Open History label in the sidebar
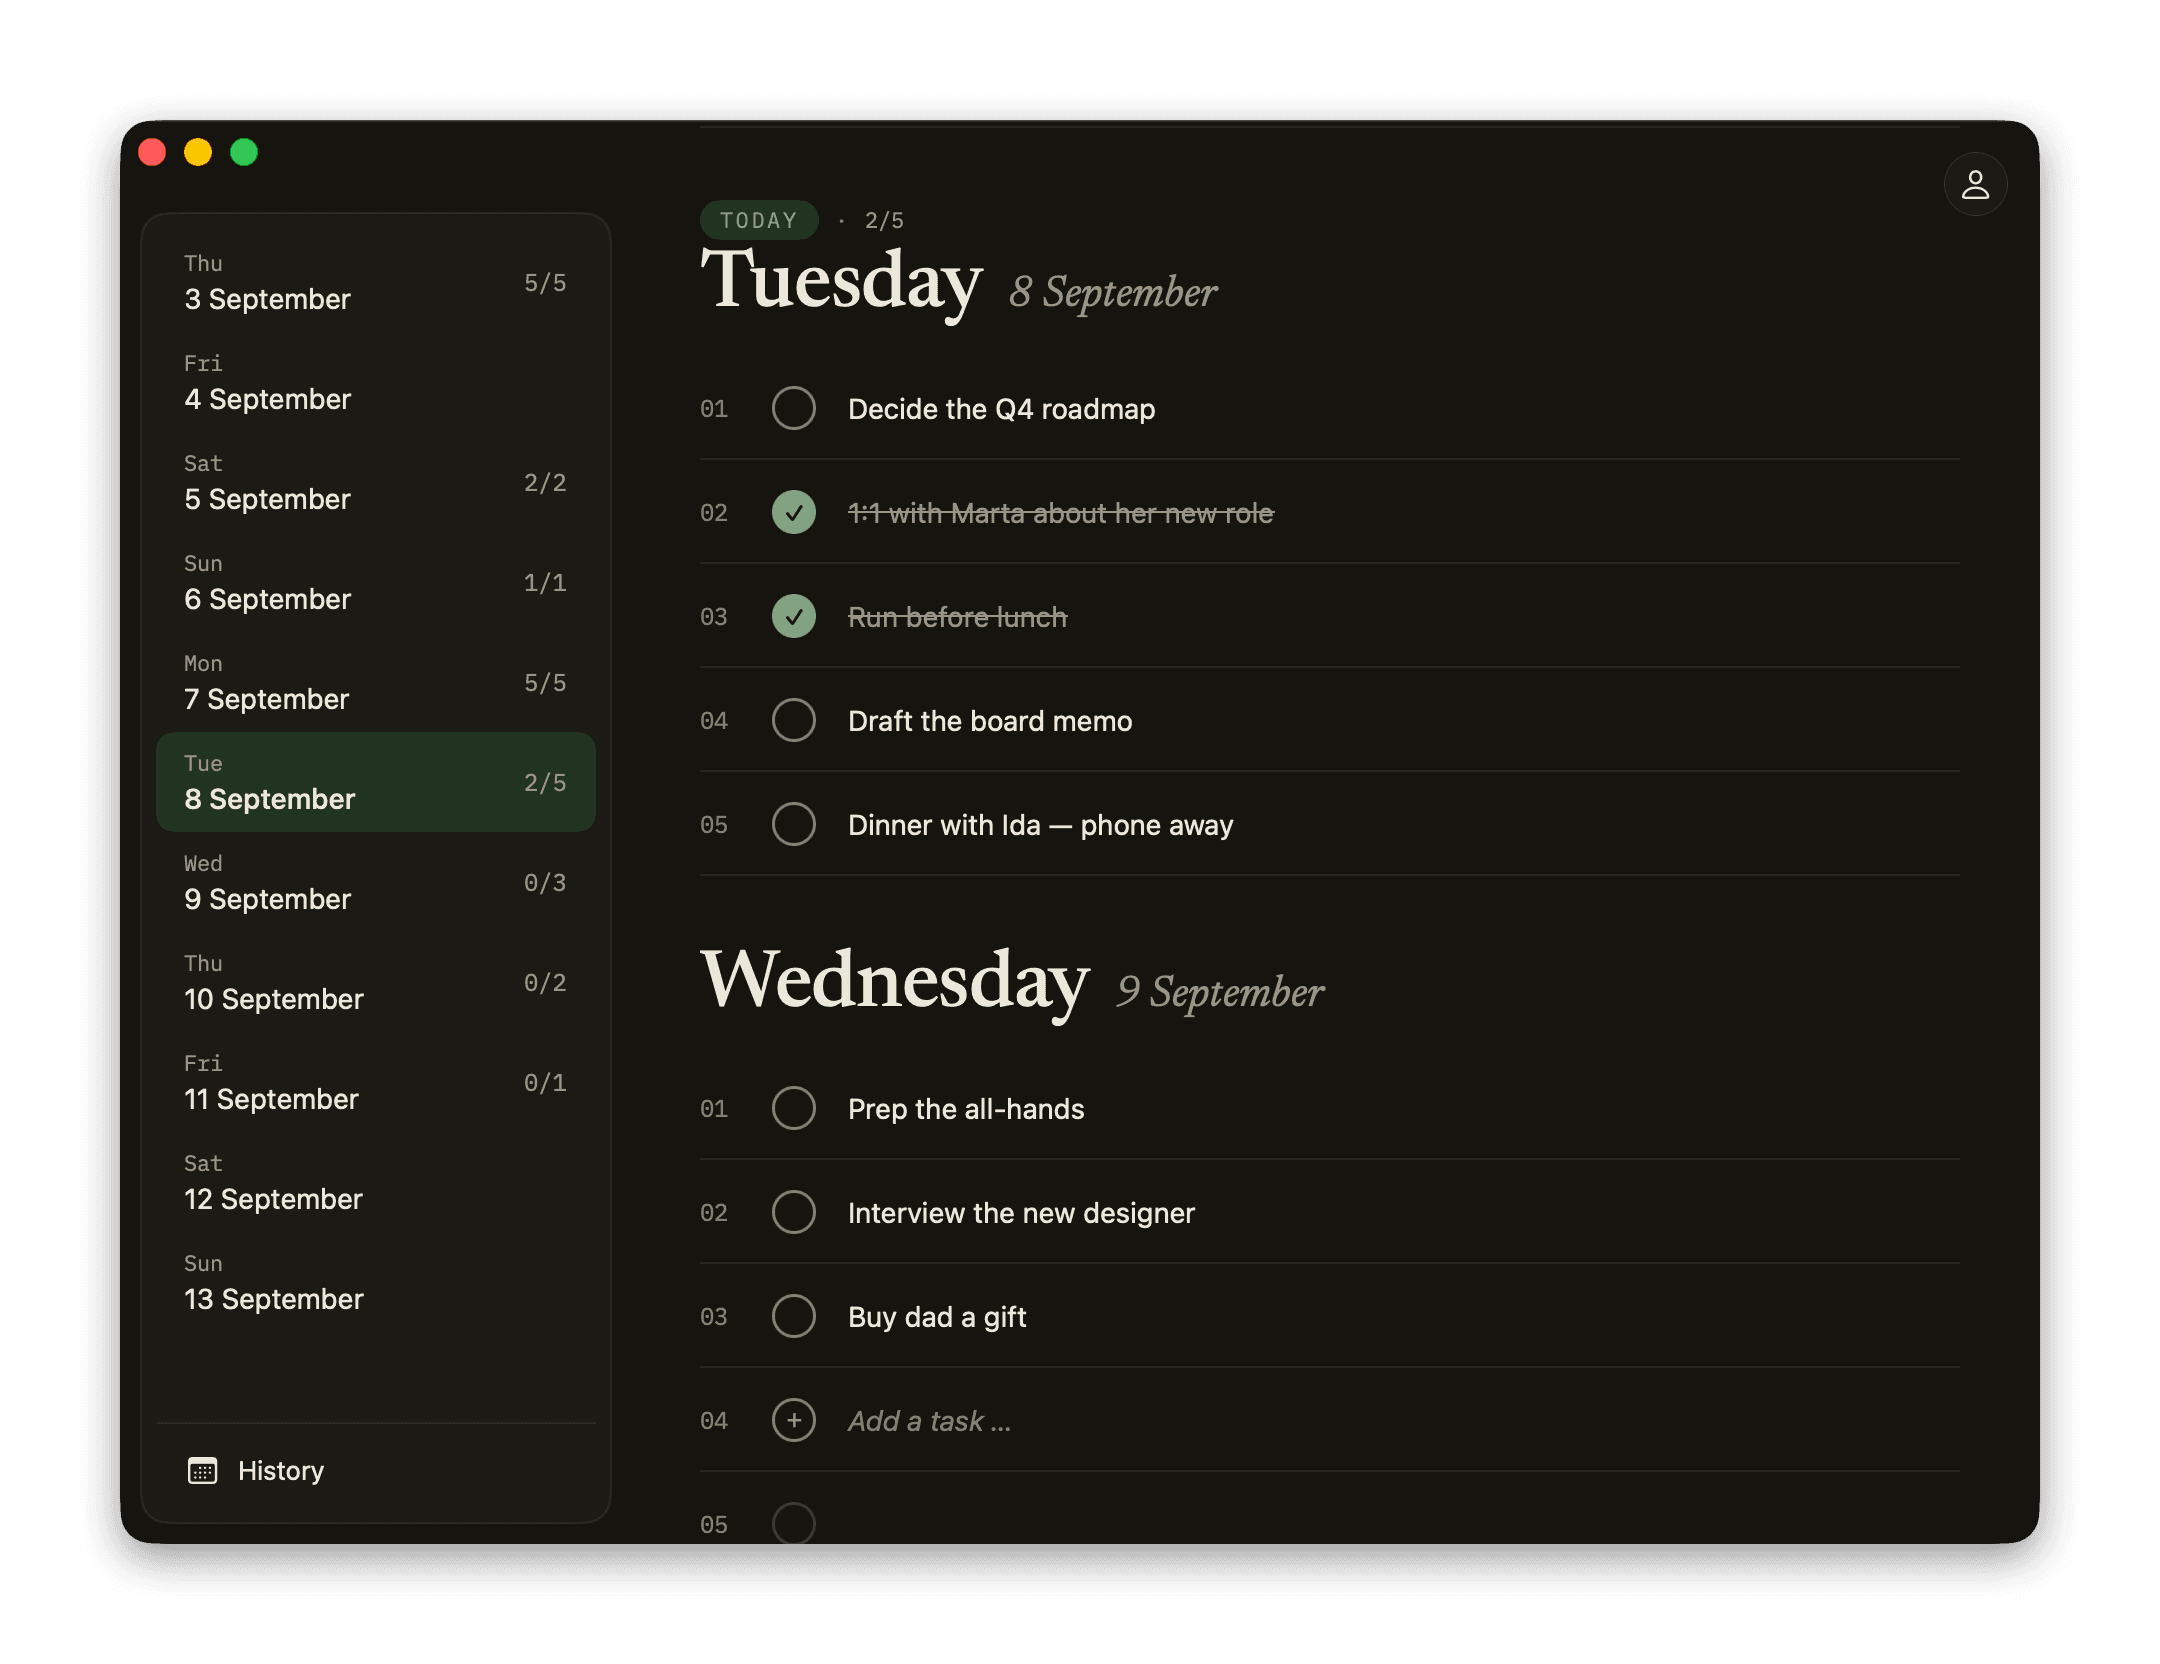The width and height of the screenshot is (2160, 1664). tap(281, 1471)
